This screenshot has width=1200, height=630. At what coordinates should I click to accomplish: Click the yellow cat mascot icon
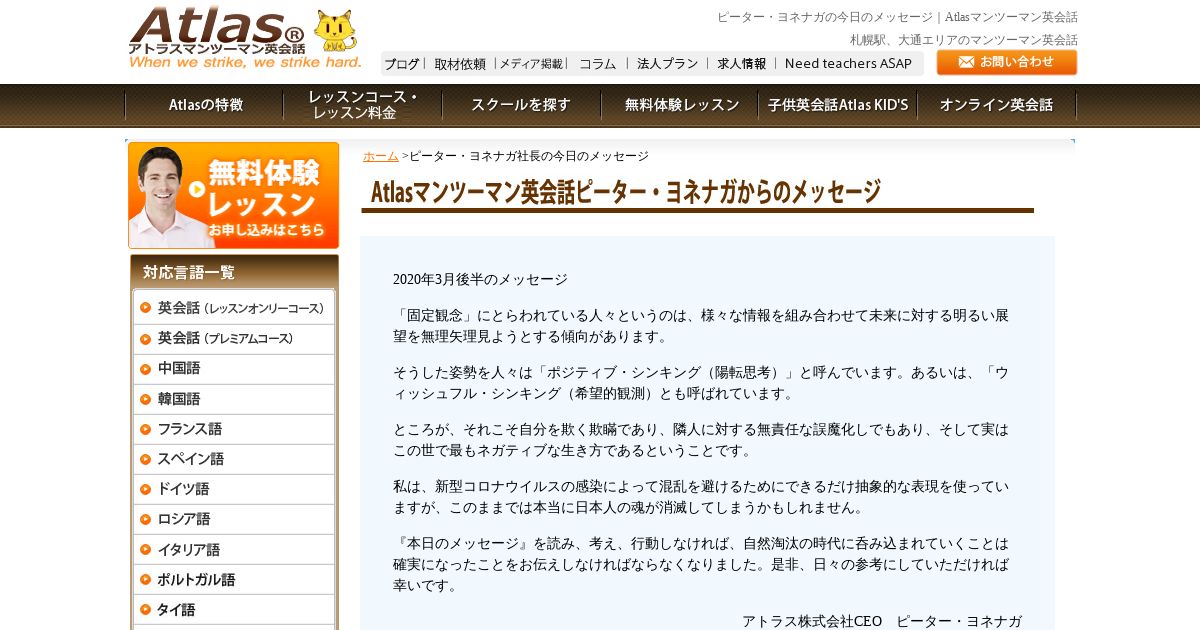[x=335, y=31]
